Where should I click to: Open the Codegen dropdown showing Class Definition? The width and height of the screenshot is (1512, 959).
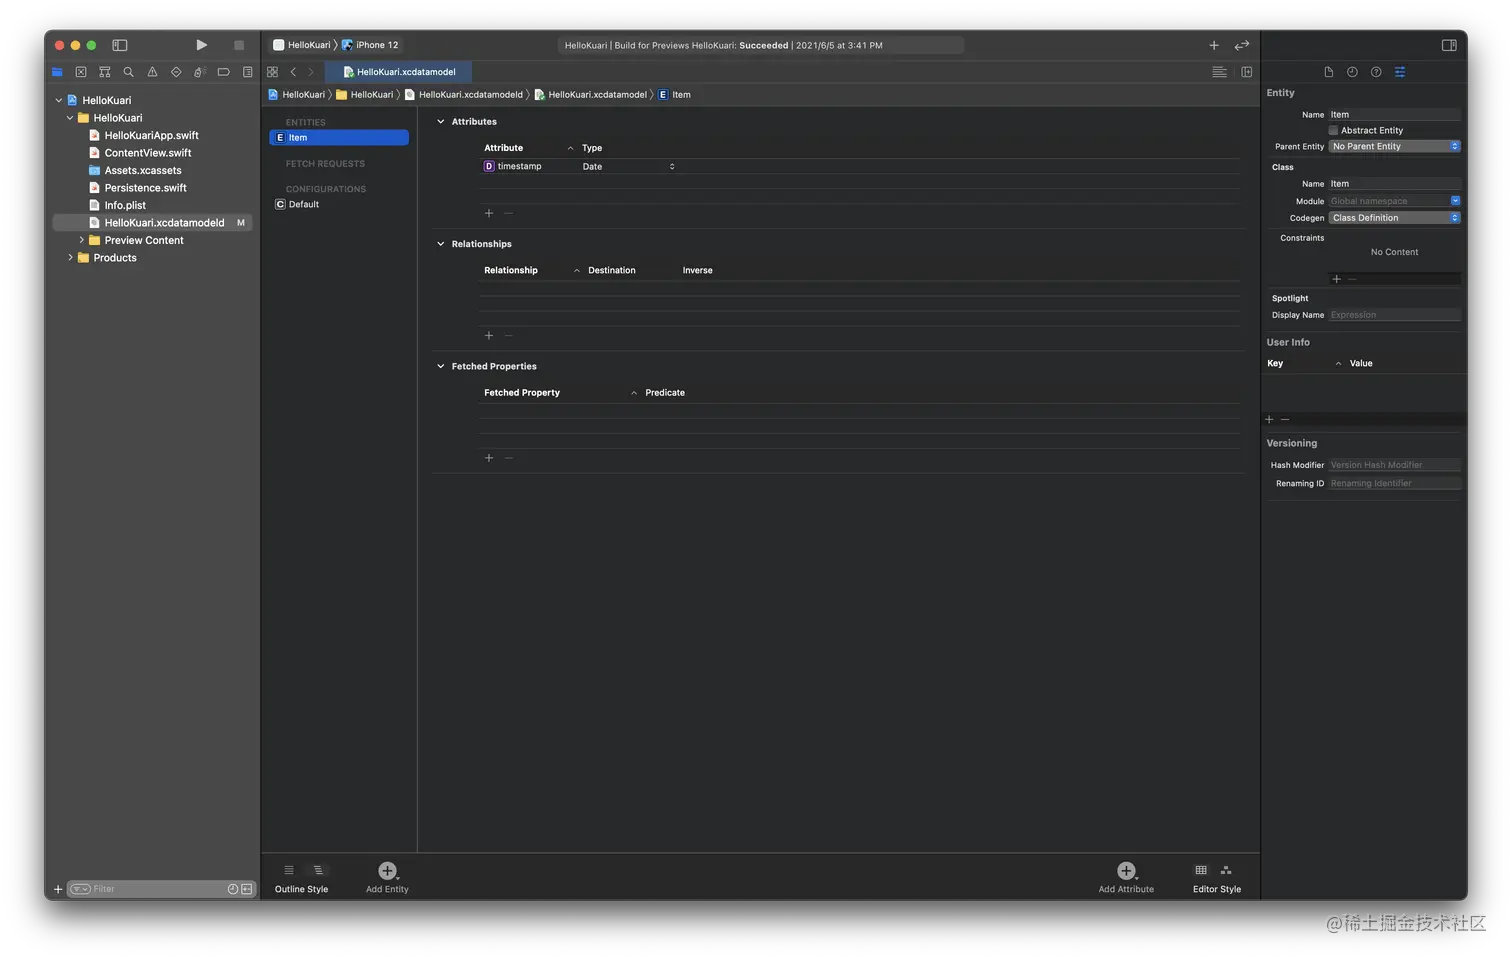coord(1394,218)
